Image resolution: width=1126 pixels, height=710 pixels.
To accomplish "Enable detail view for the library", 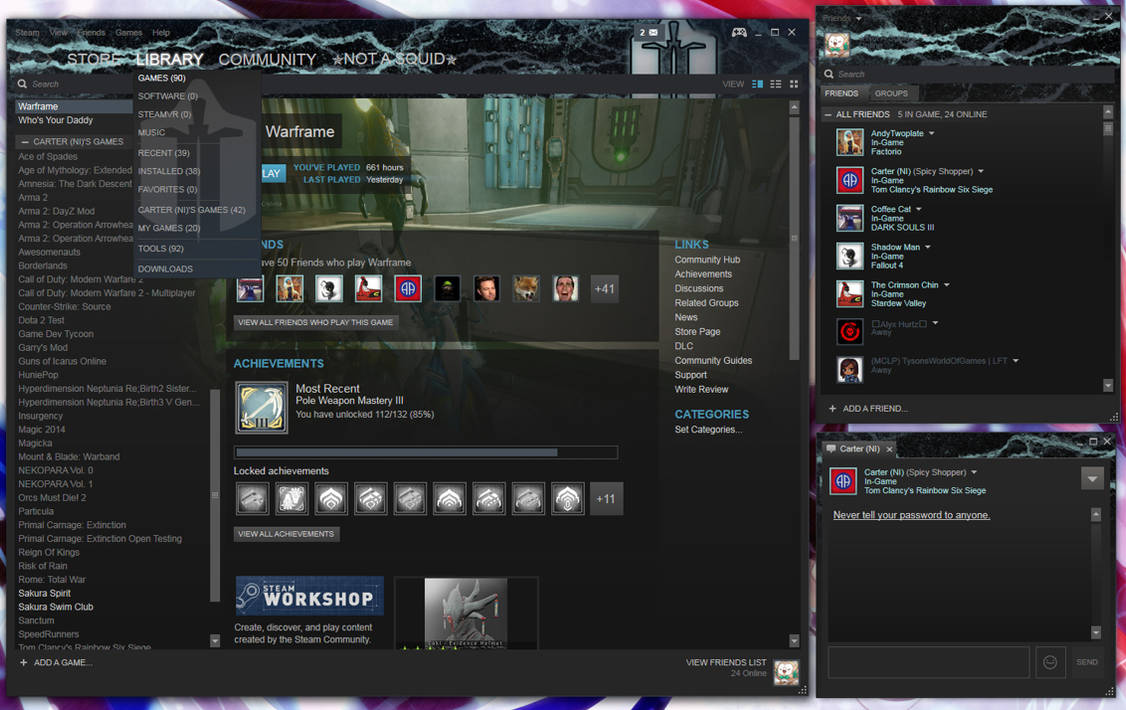I will tap(758, 84).
